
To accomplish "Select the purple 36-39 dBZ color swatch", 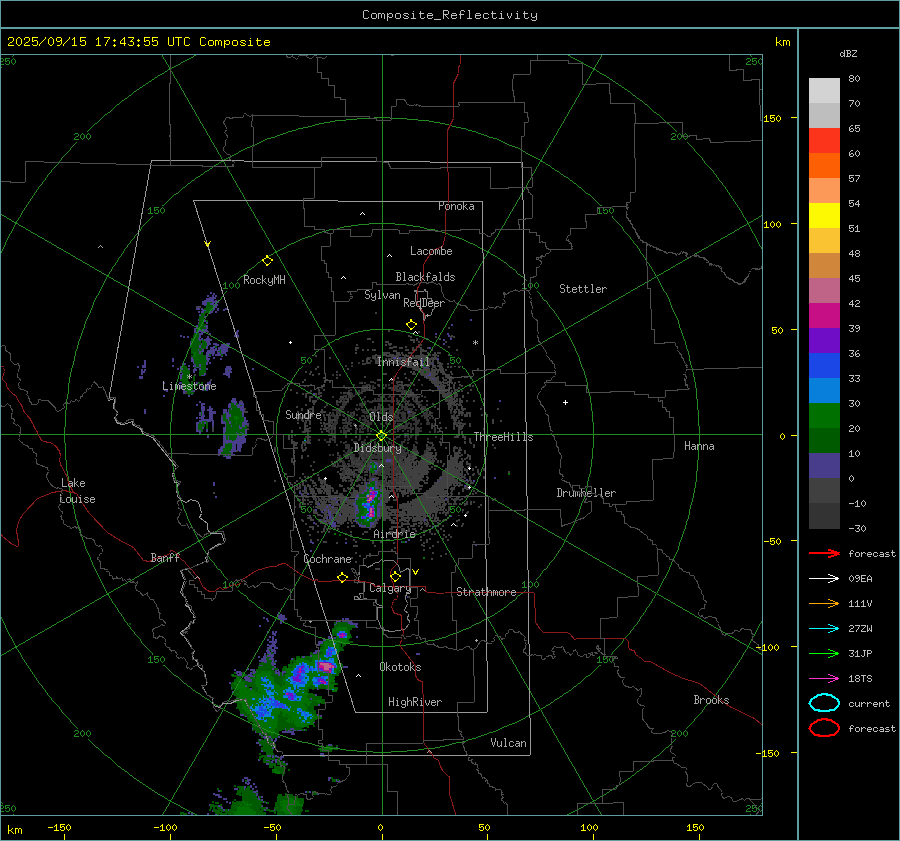I will pos(824,341).
